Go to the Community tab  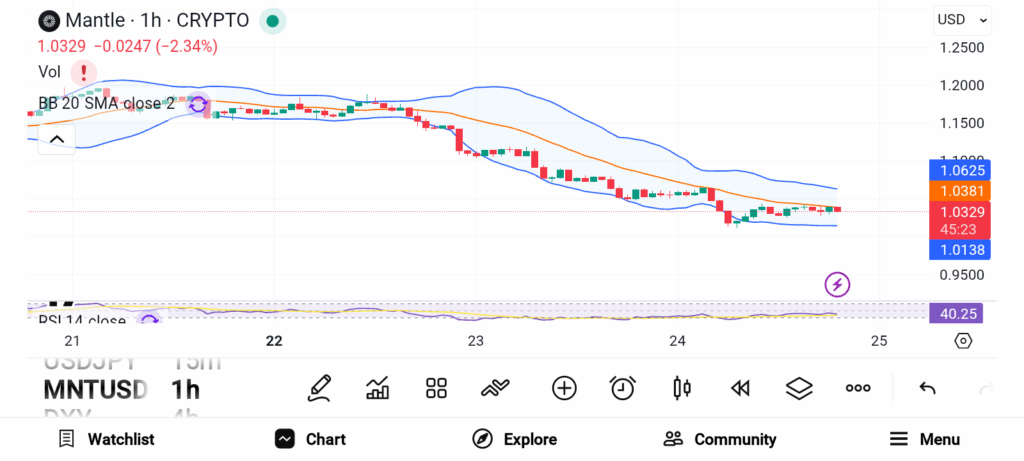click(720, 439)
